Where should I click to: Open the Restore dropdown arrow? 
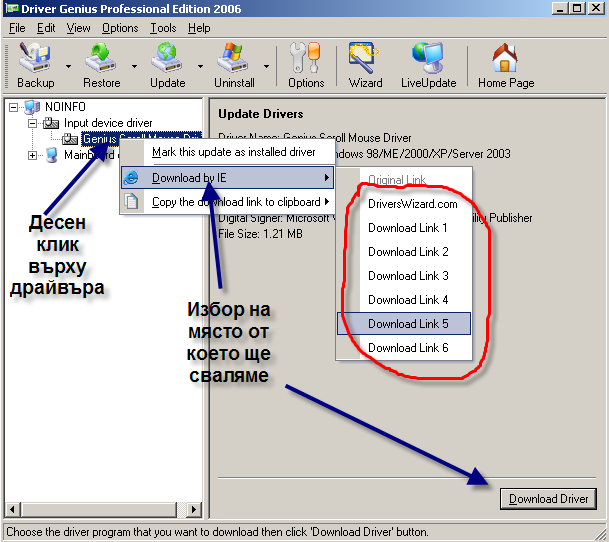(x=134, y=66)
